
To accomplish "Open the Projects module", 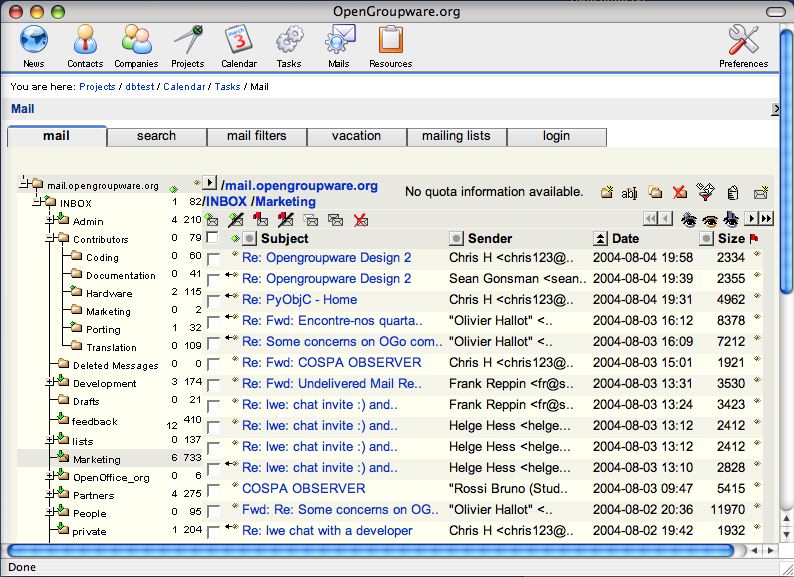I will [x=187, y=46].
